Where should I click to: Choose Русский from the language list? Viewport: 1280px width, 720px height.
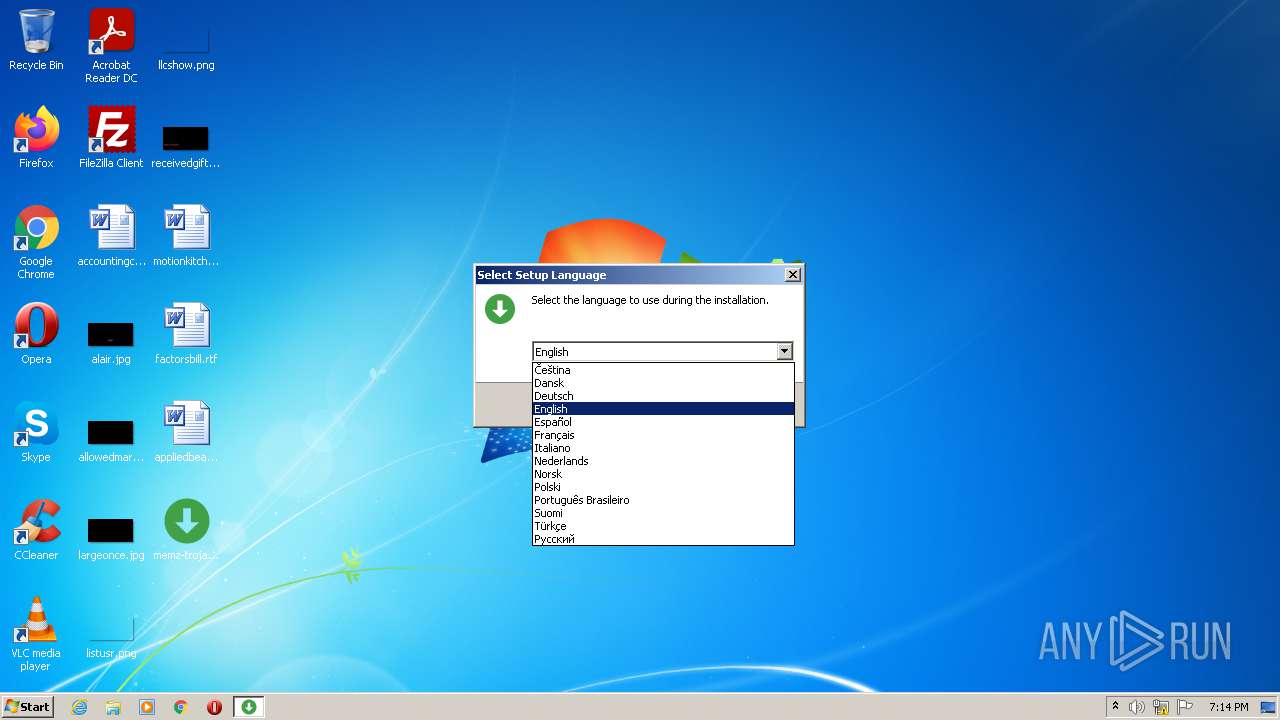[663, 539]
